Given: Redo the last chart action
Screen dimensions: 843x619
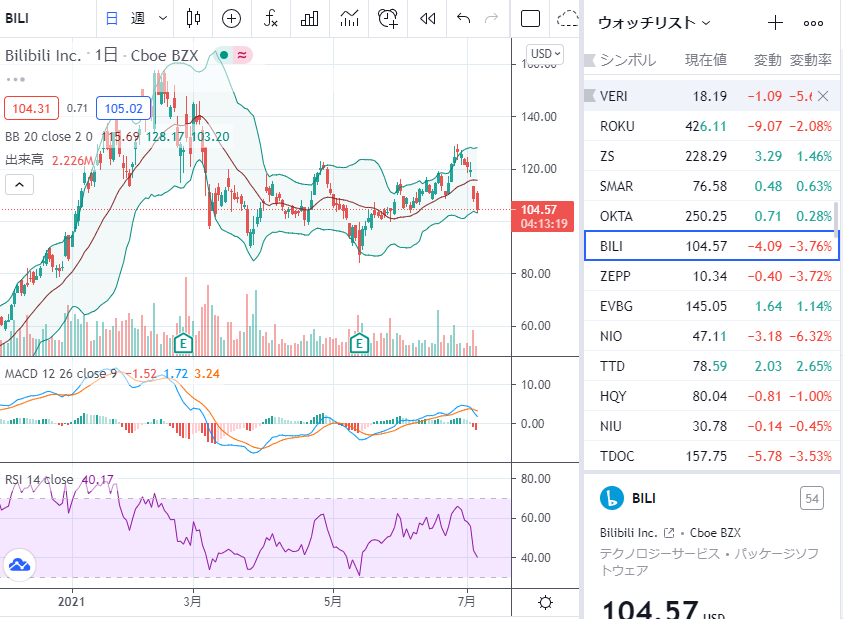Looking at the screenshot, I should 491,19.
